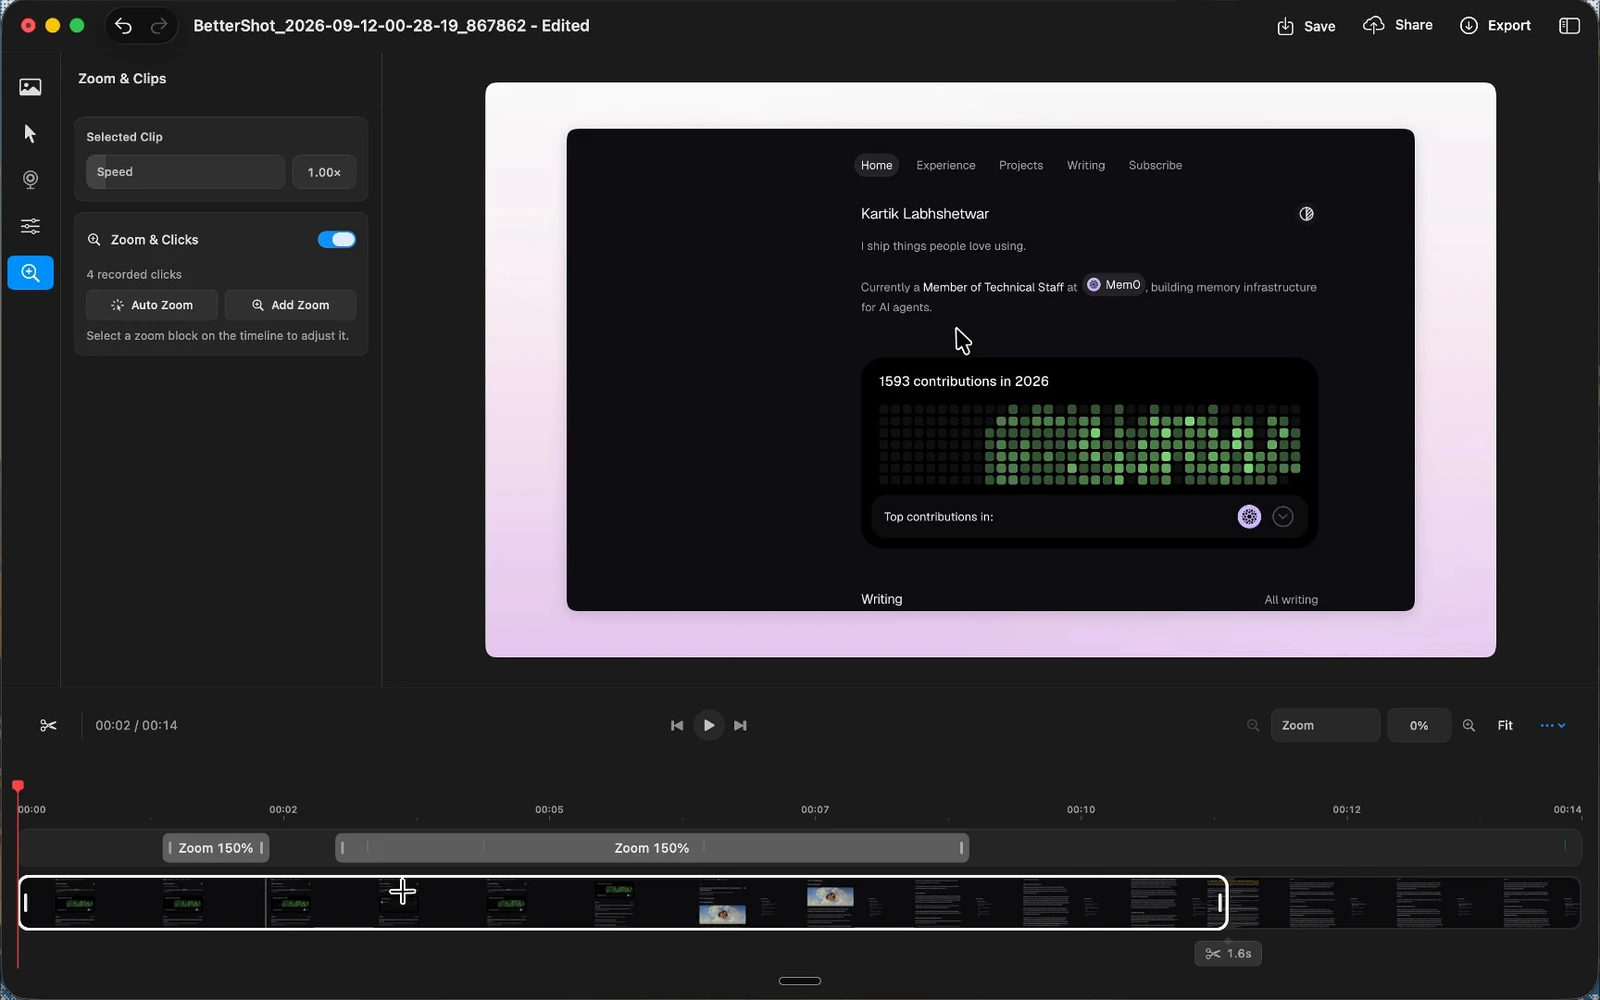This screenshot has height=1000, width=1600.
Task: Play the video preview
Action: point(709,726)
